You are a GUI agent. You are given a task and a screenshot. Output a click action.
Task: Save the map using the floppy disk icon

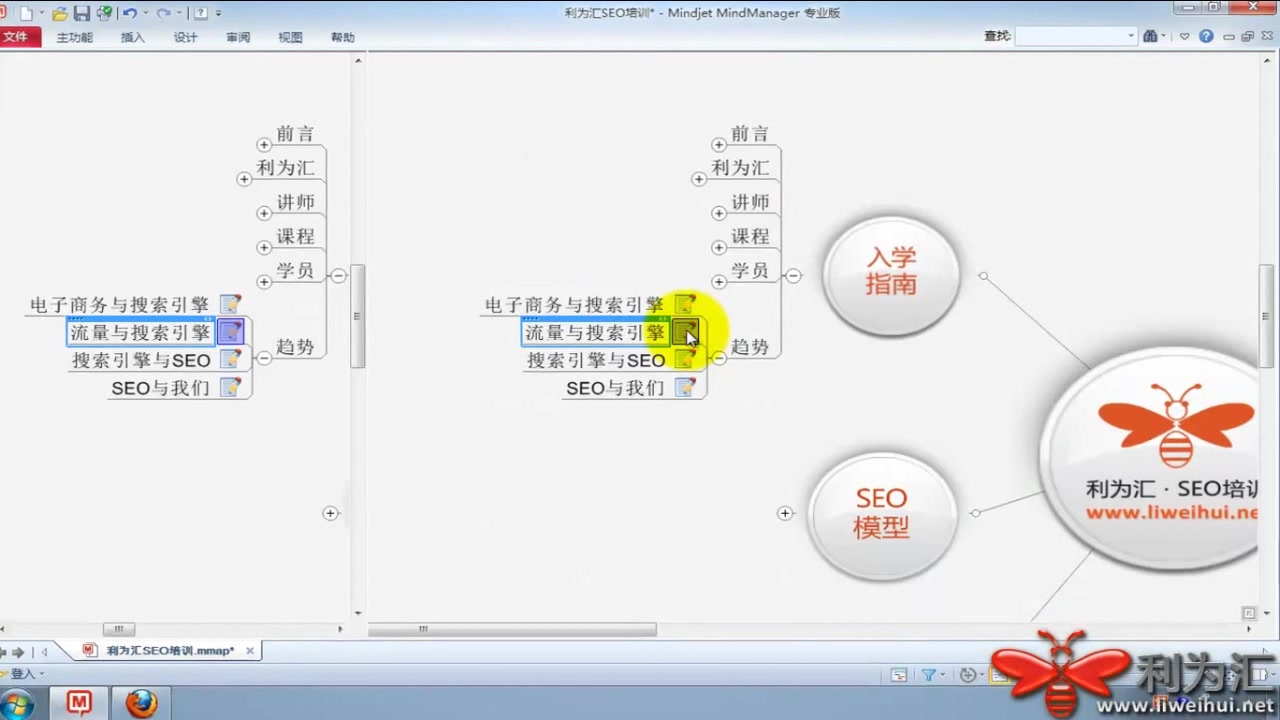(82, 13)
